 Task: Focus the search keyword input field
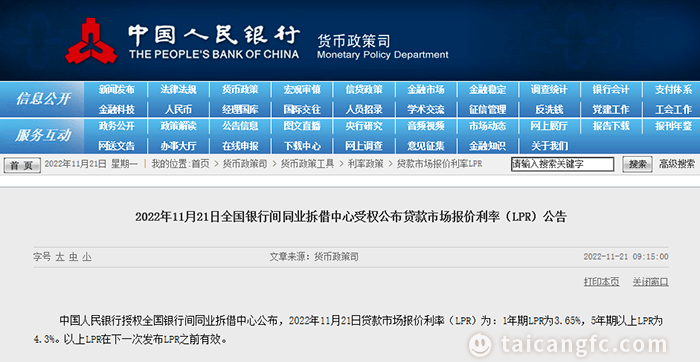(562, 164)
